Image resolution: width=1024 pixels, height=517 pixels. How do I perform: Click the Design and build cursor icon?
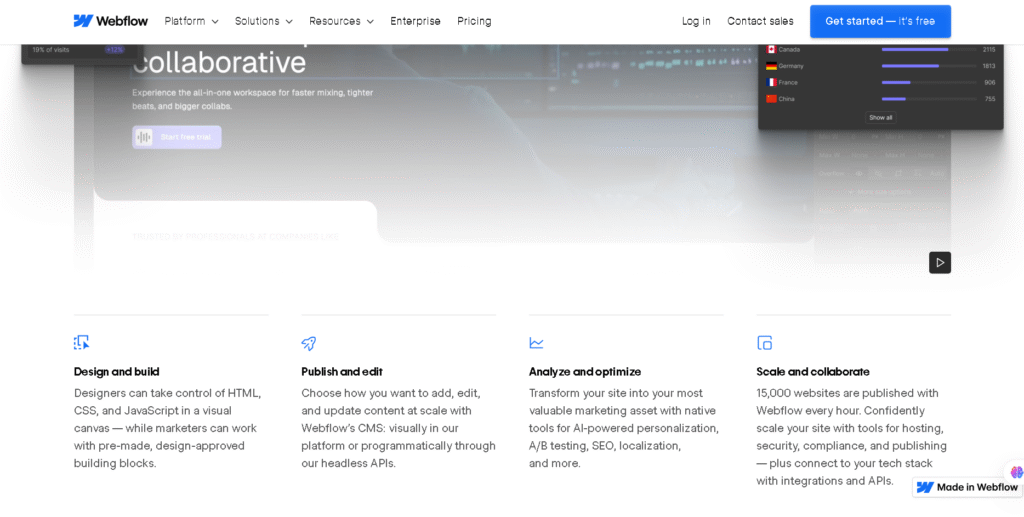click(82, 343)
